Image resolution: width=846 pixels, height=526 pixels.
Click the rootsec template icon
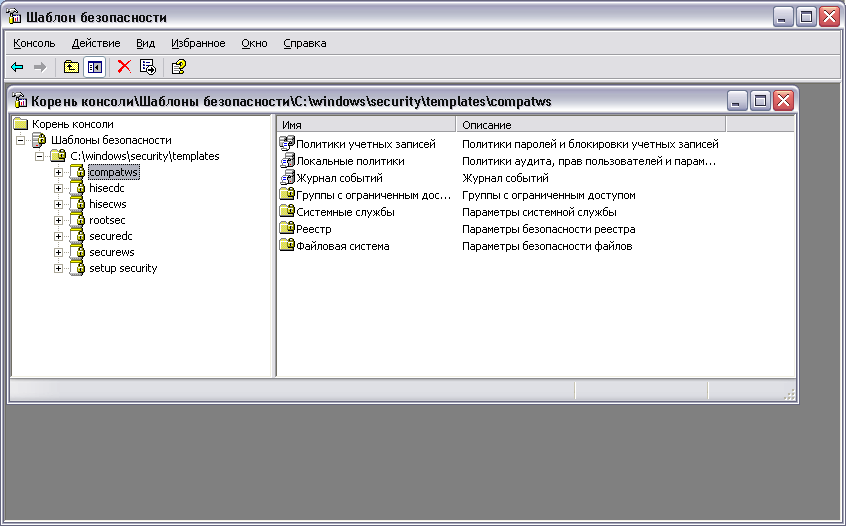pos(78,220)
